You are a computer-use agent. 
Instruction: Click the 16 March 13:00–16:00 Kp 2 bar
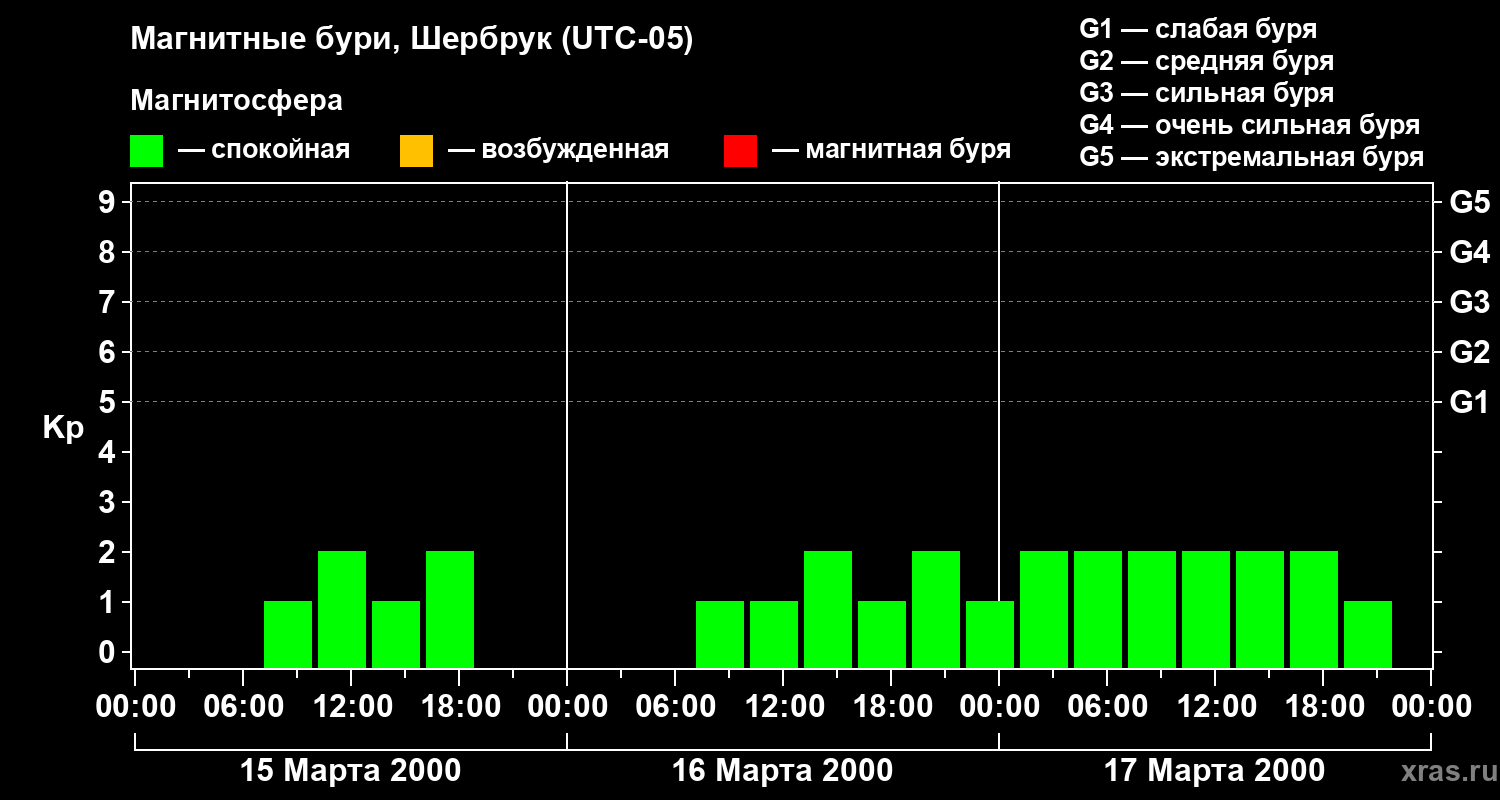[828, 609]
